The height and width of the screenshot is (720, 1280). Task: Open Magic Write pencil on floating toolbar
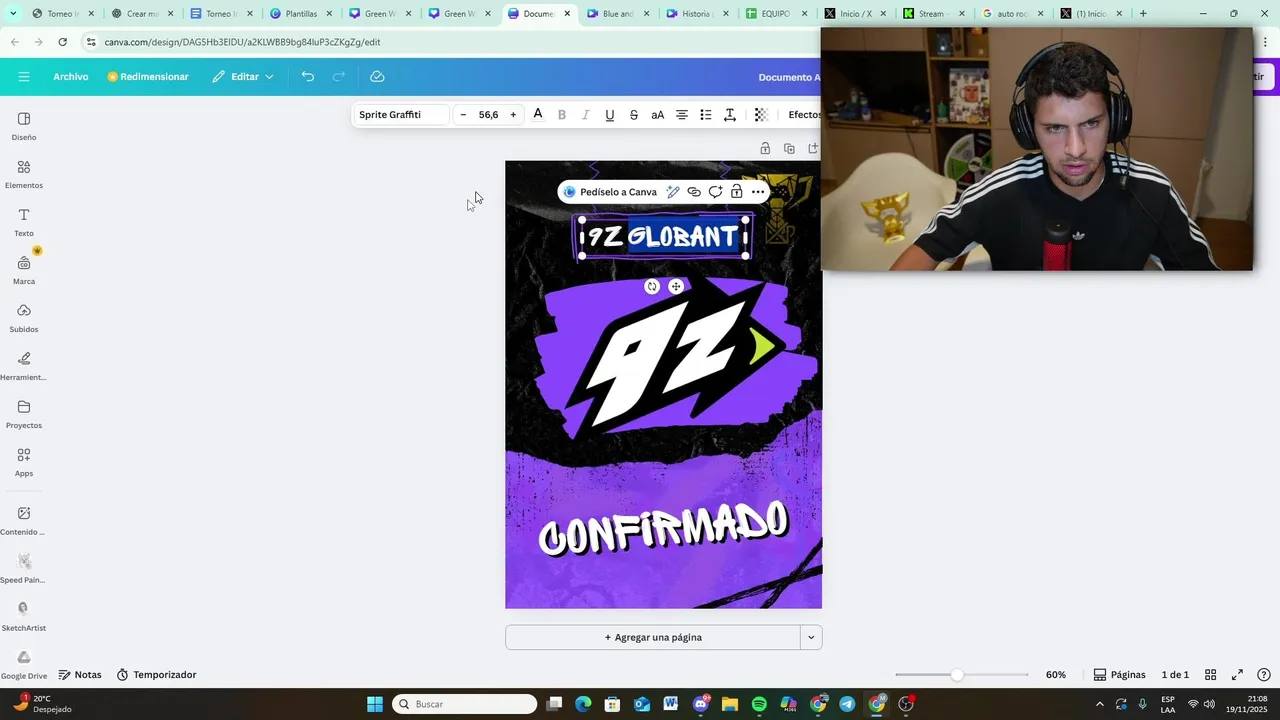(673, 192)
